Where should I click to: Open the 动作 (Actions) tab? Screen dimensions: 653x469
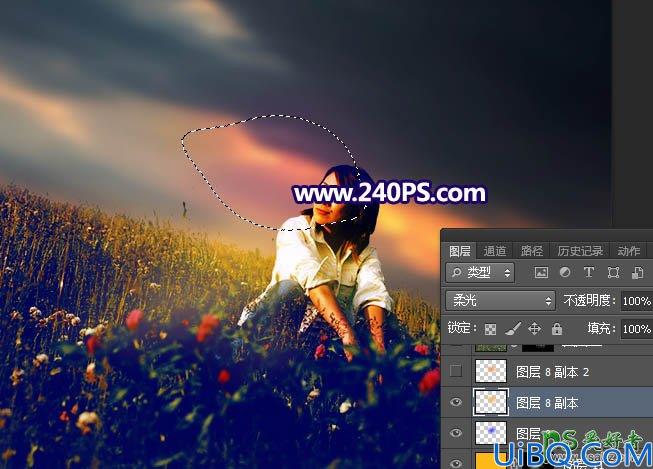(x=628, y=251)
